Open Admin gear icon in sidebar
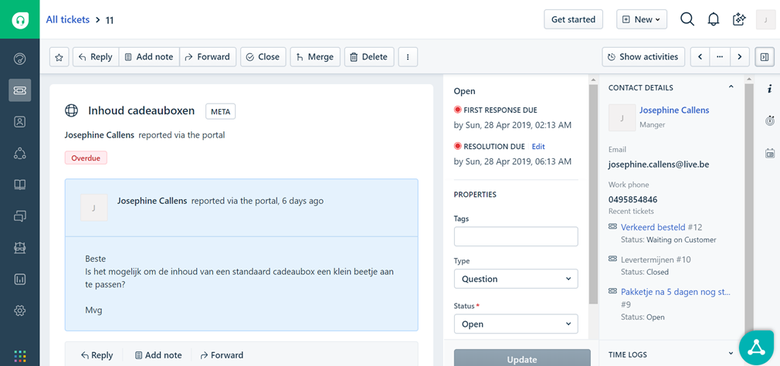Viewport: 780px width, 366px height. coord(20,310)
